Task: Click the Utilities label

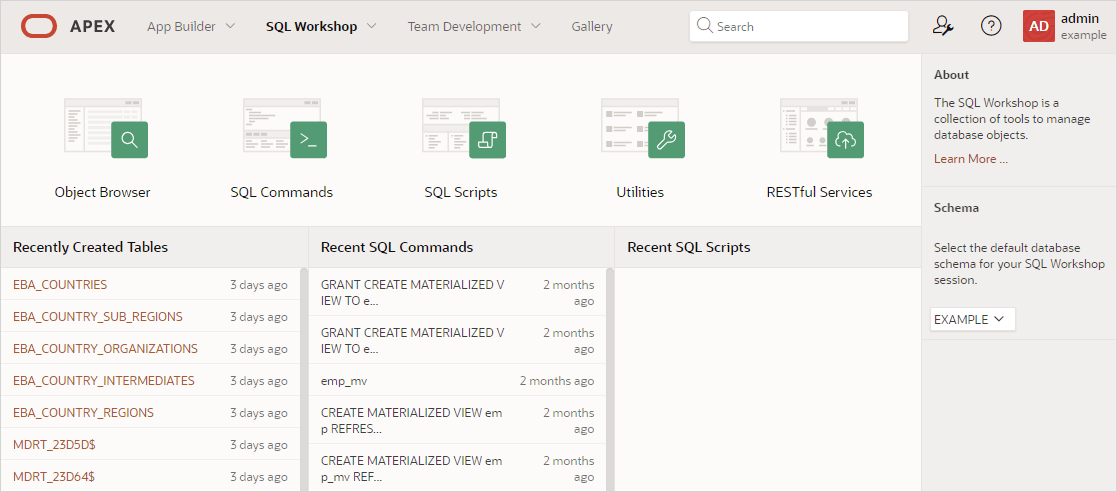Action: pyautogui.click(x=640, y=192)
